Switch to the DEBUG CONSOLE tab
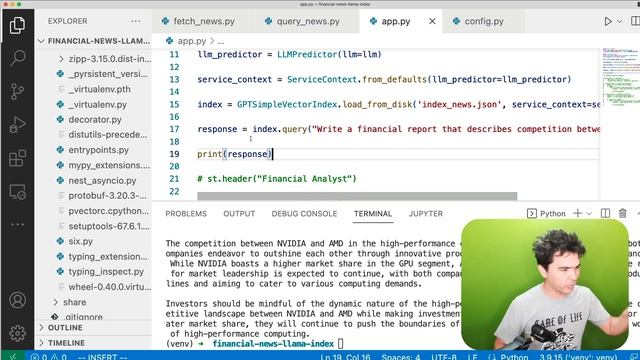This screenshot has height=360, width=640. coord(304,213)
